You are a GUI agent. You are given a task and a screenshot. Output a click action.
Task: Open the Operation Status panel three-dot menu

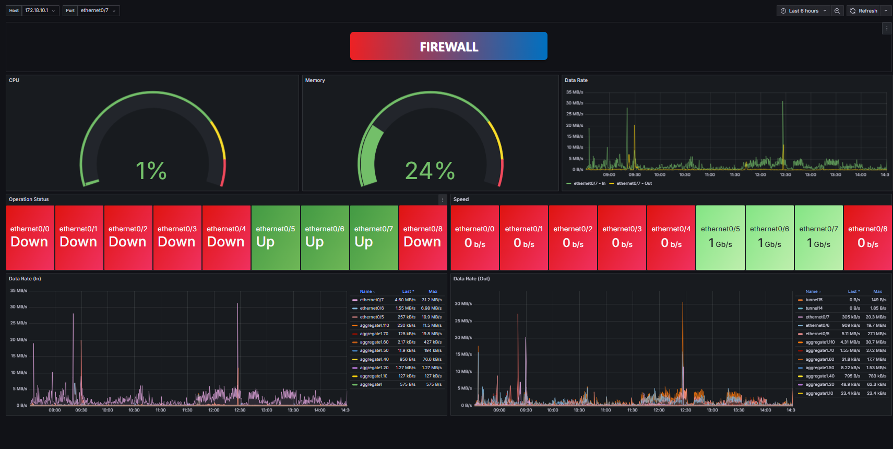coord(442,199)
